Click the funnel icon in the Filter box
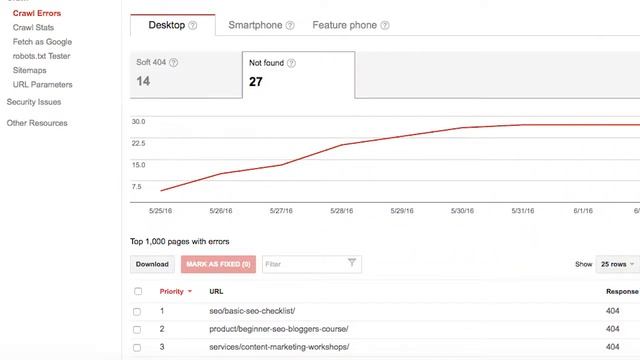Image resolution: width=640 pixels, height=360 pixels. click(x=352, y=262)
